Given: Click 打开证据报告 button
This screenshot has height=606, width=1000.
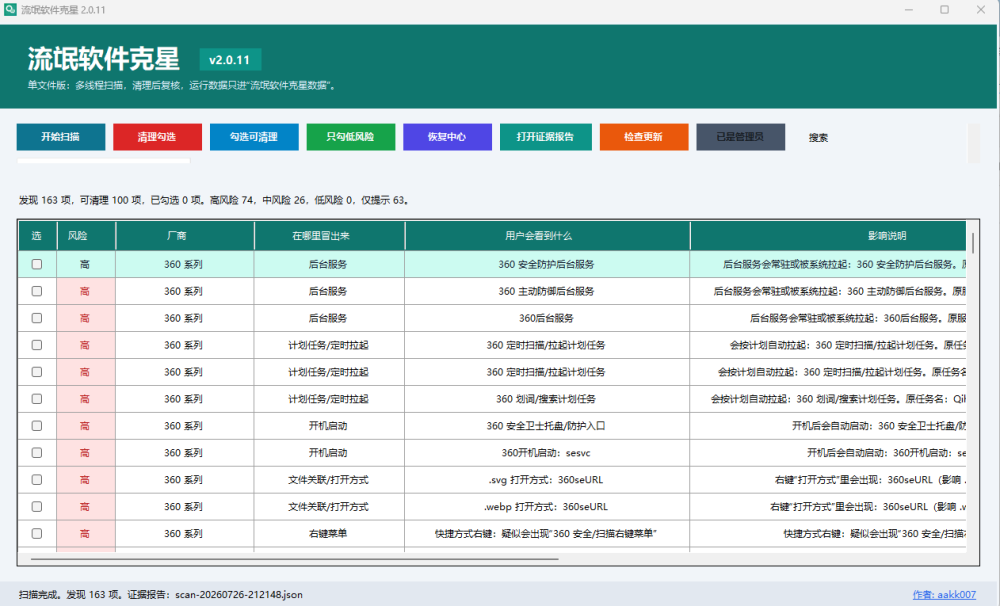Looking at the screenshot, I should point(545,137).
